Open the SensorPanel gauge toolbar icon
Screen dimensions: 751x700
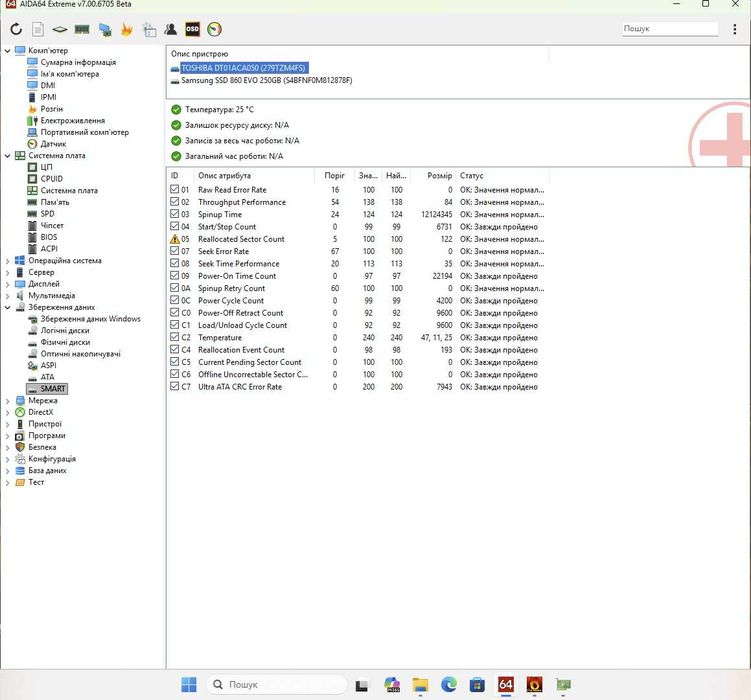(215, 29)
